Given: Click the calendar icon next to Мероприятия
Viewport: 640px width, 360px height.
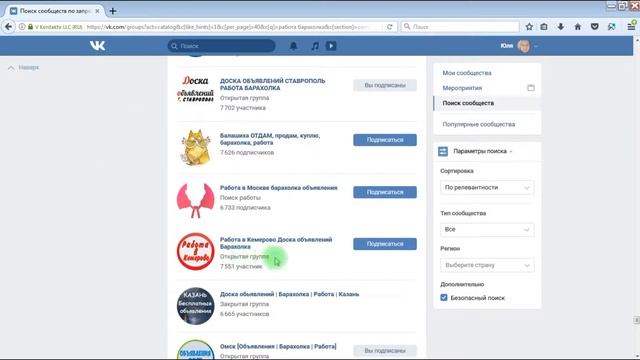Looking at the screenshot, I should pos(531,88).
